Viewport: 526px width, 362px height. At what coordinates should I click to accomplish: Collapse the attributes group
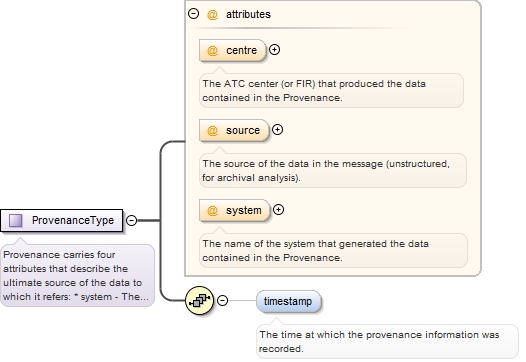click(194, 14)
